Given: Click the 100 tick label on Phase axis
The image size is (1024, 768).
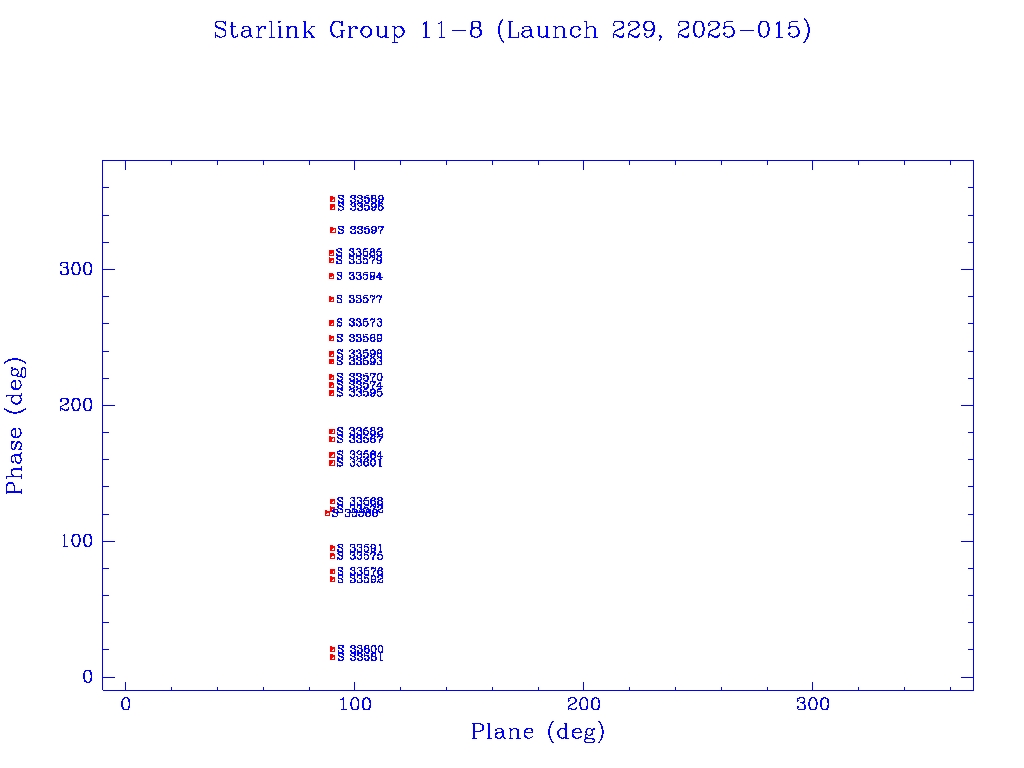Looking at the screenshot, I should pos(76,541).
